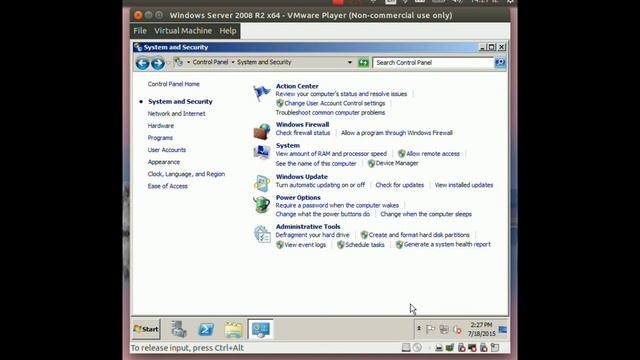Click the Power Options battery icon
This screenshot has height=360, width=640.
pyautogui.click(x=261, y=204)
